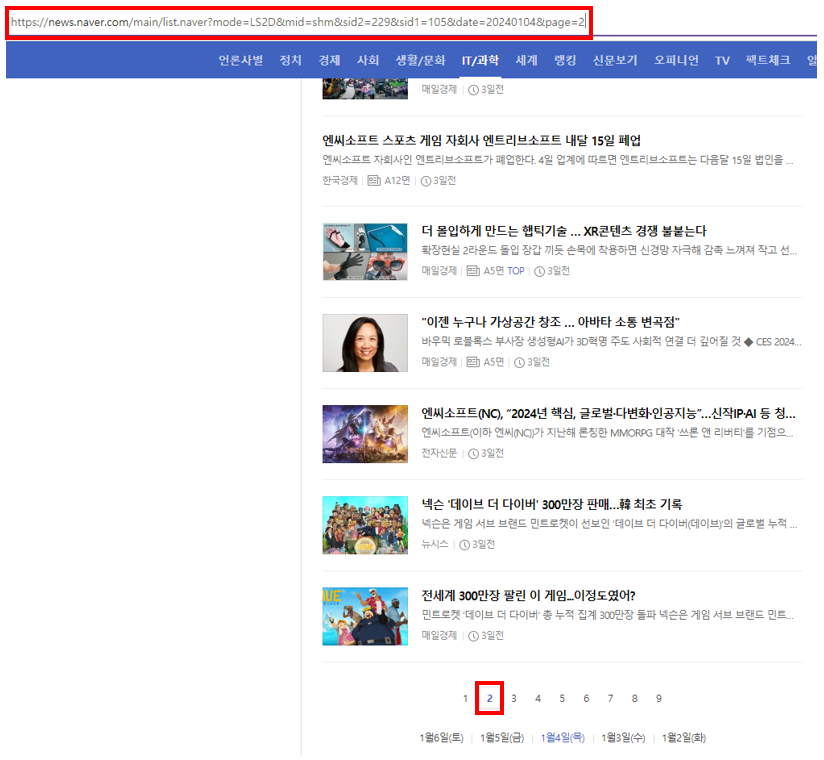Go to page 3 of results
This screenshot has width=824, height=760.
click(513, 699)
